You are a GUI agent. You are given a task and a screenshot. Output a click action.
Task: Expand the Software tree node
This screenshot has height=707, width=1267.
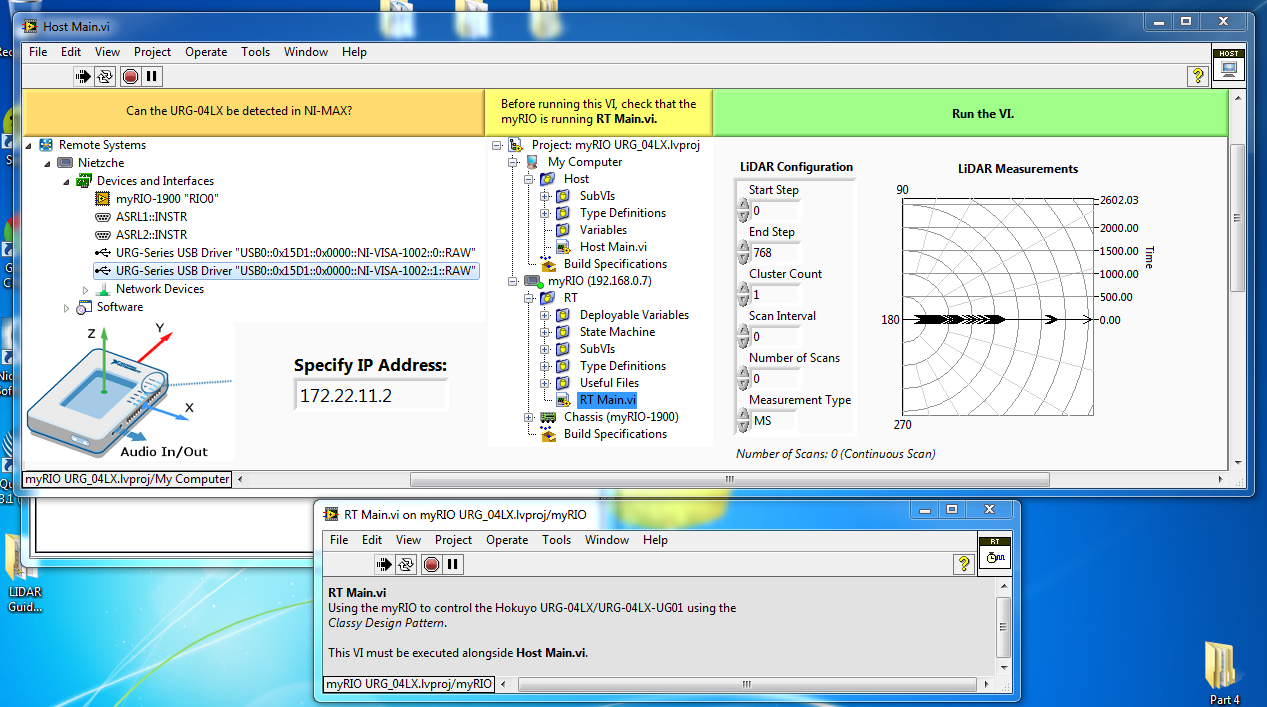click(x=66, y=307)
